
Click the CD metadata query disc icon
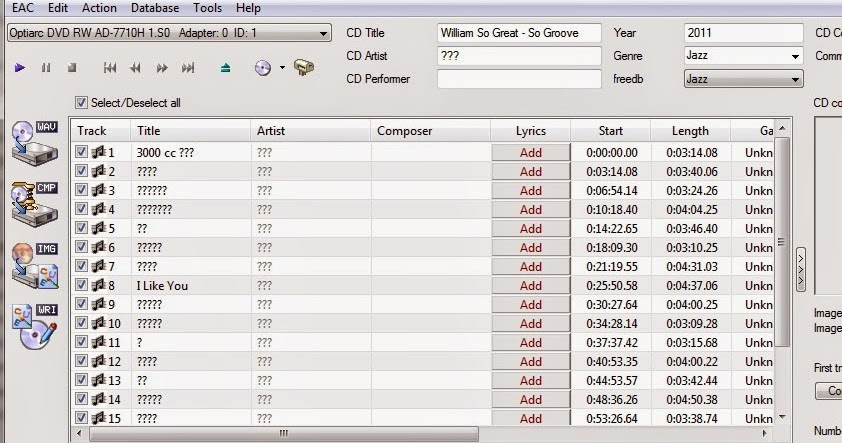coord(263,68)
